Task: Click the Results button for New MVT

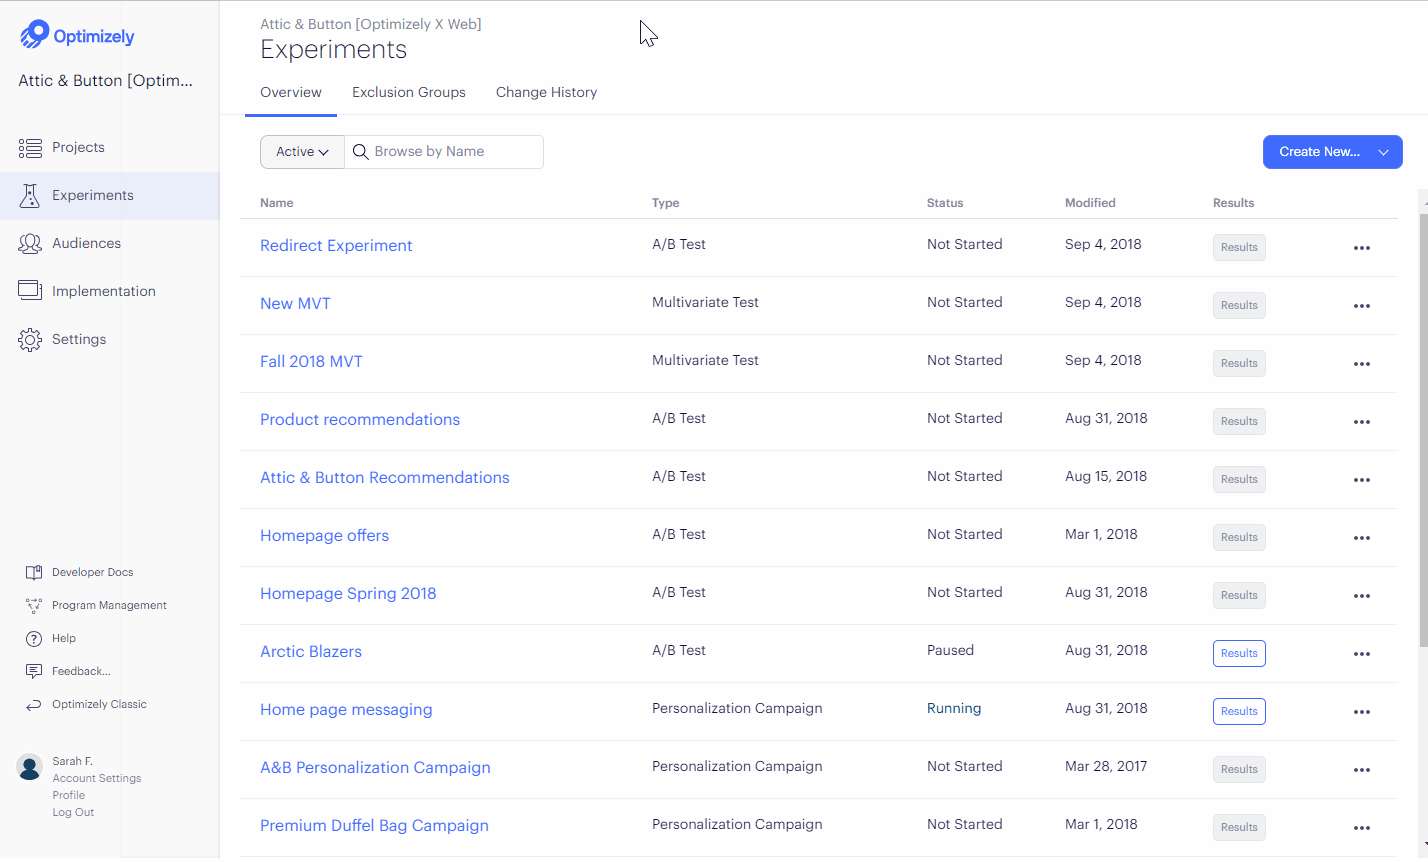Action: (1239, 305)
